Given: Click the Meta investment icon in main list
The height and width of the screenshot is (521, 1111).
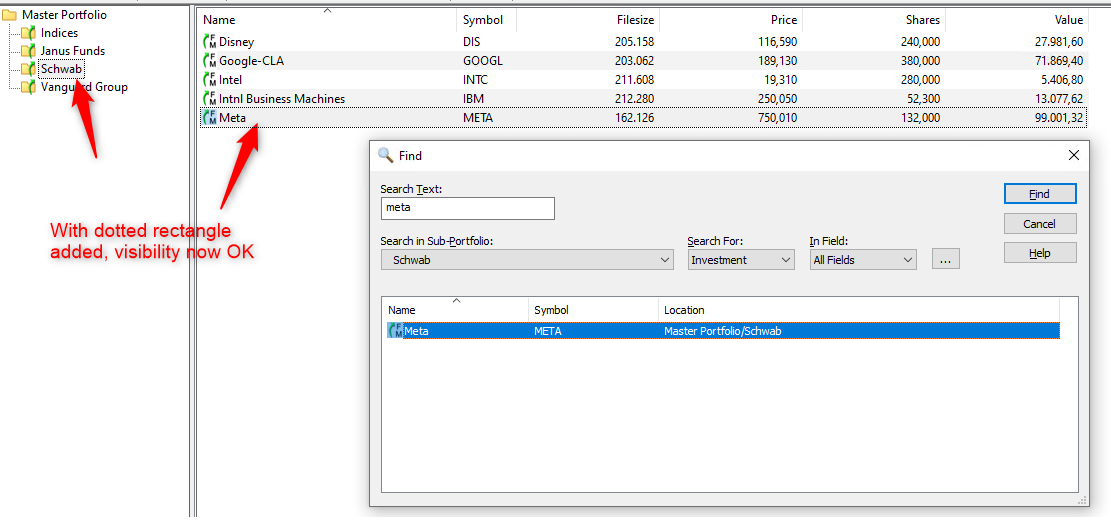Looking at the screenshot, I should (210, 118).
